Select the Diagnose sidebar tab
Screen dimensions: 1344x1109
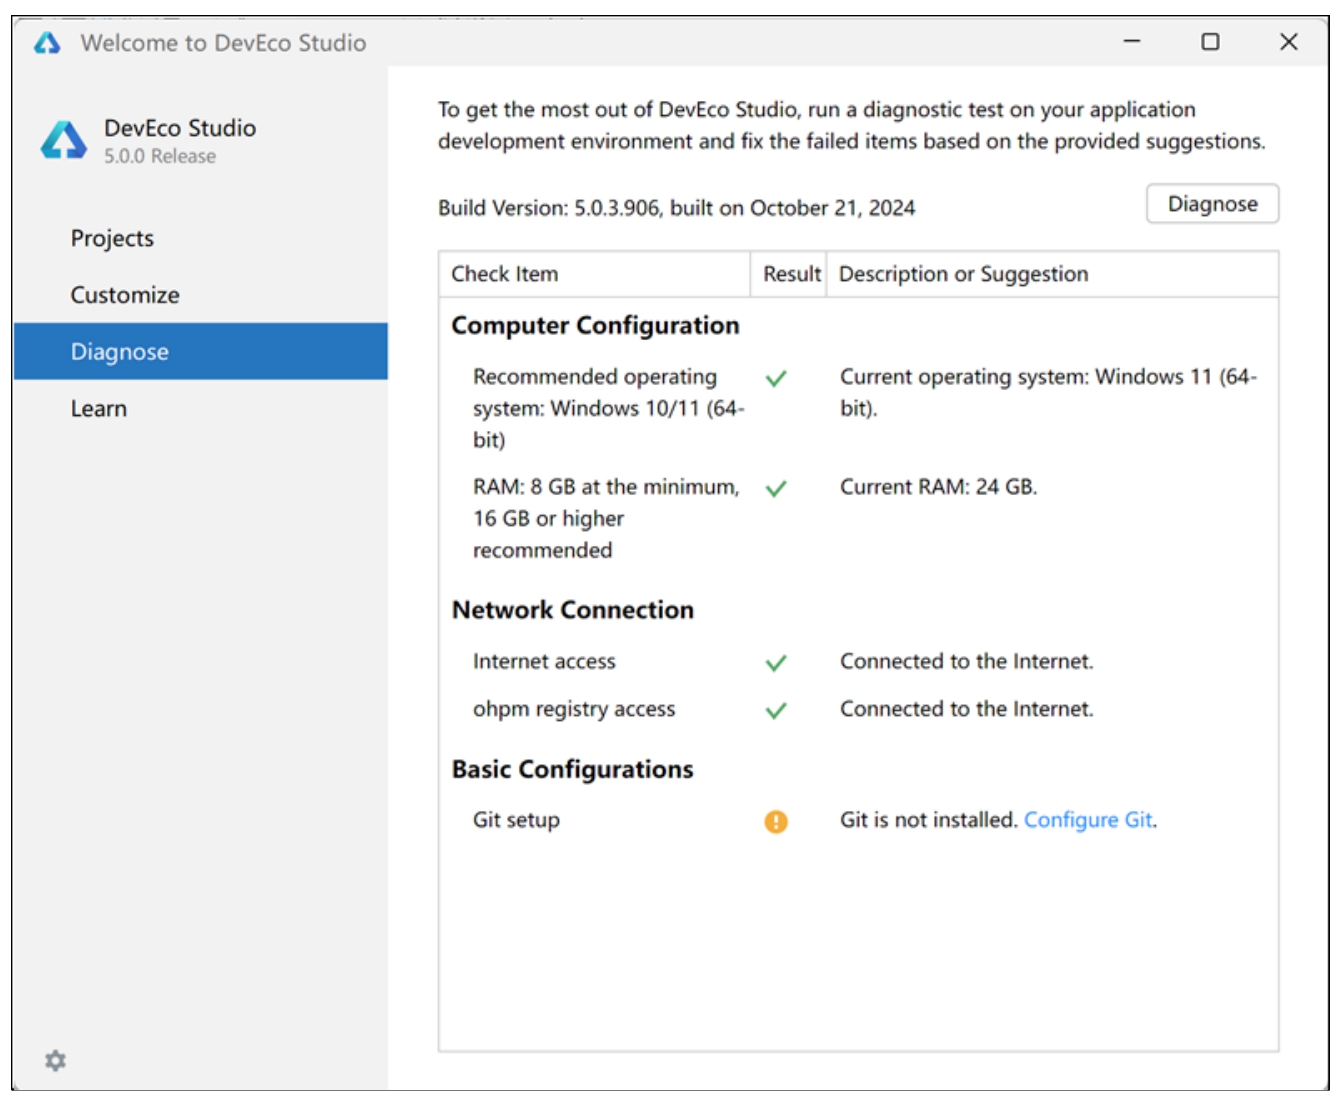click(120, 352)
